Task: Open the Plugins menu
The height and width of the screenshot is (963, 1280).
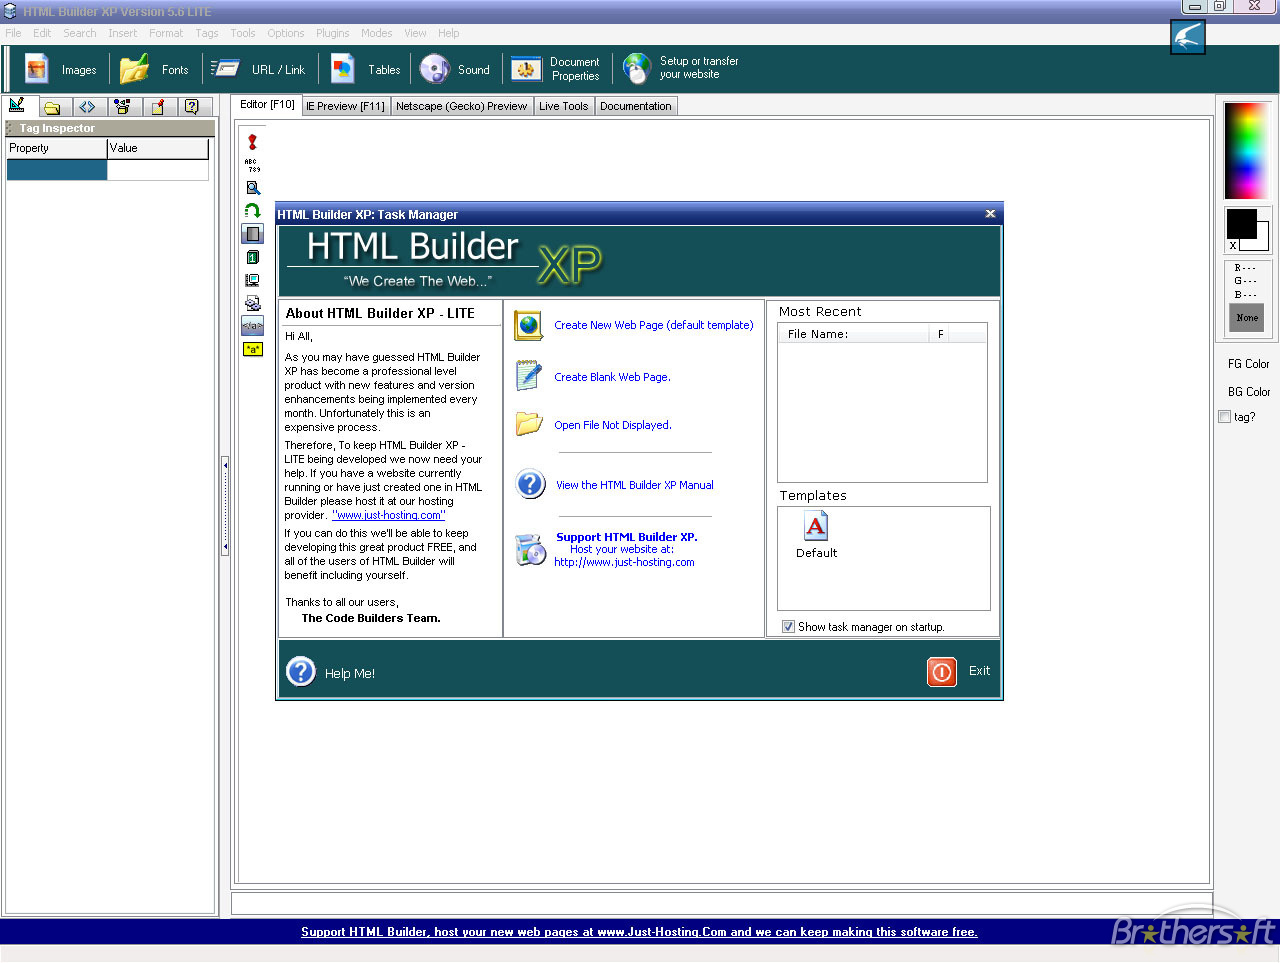Action: pyautogui.click(x=333, y=33)
